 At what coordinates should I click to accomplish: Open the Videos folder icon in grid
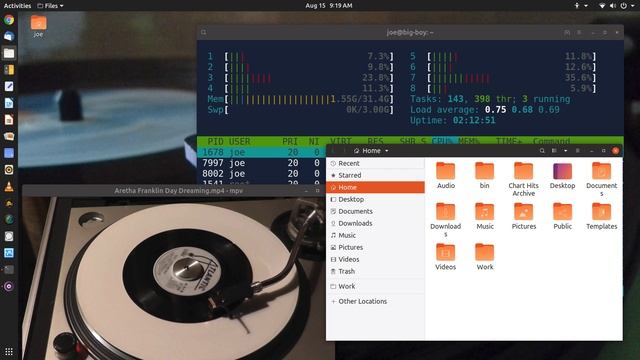click(445, 257)
